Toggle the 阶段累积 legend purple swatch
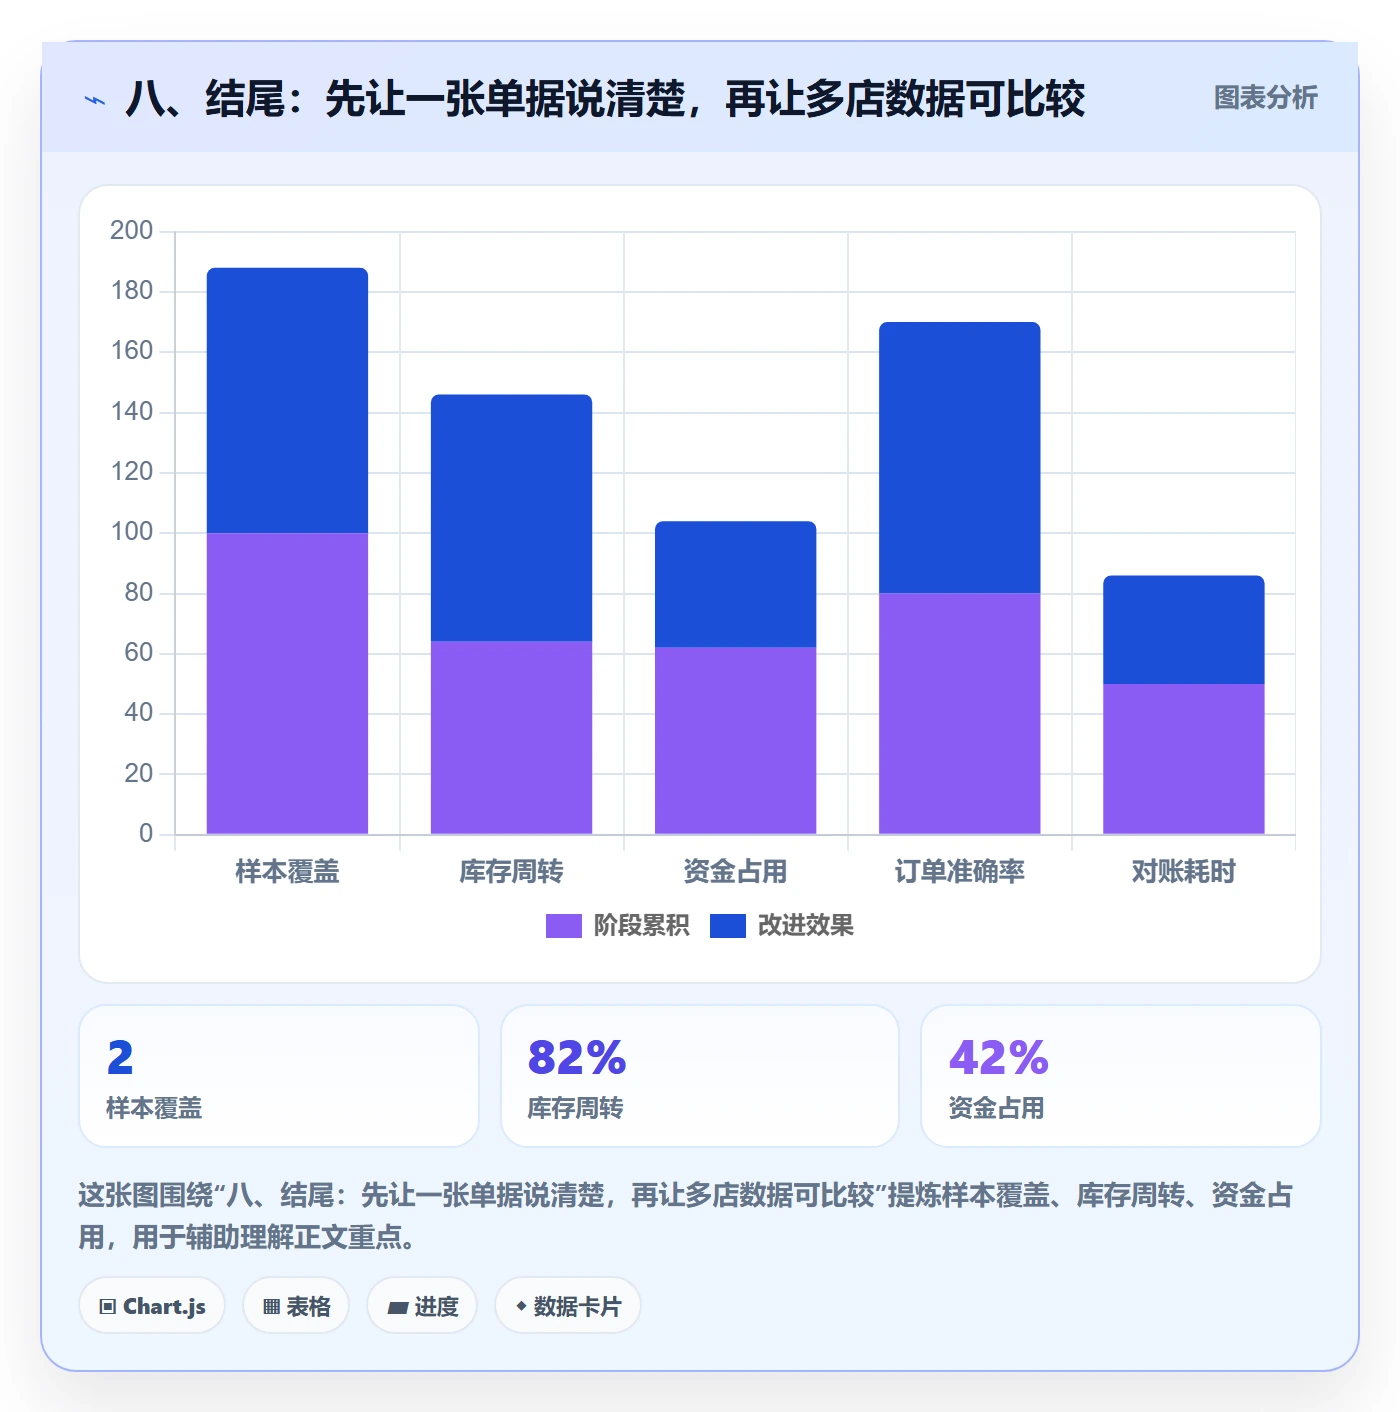This screenshot has height=1412, width=1400. point(563,926)
